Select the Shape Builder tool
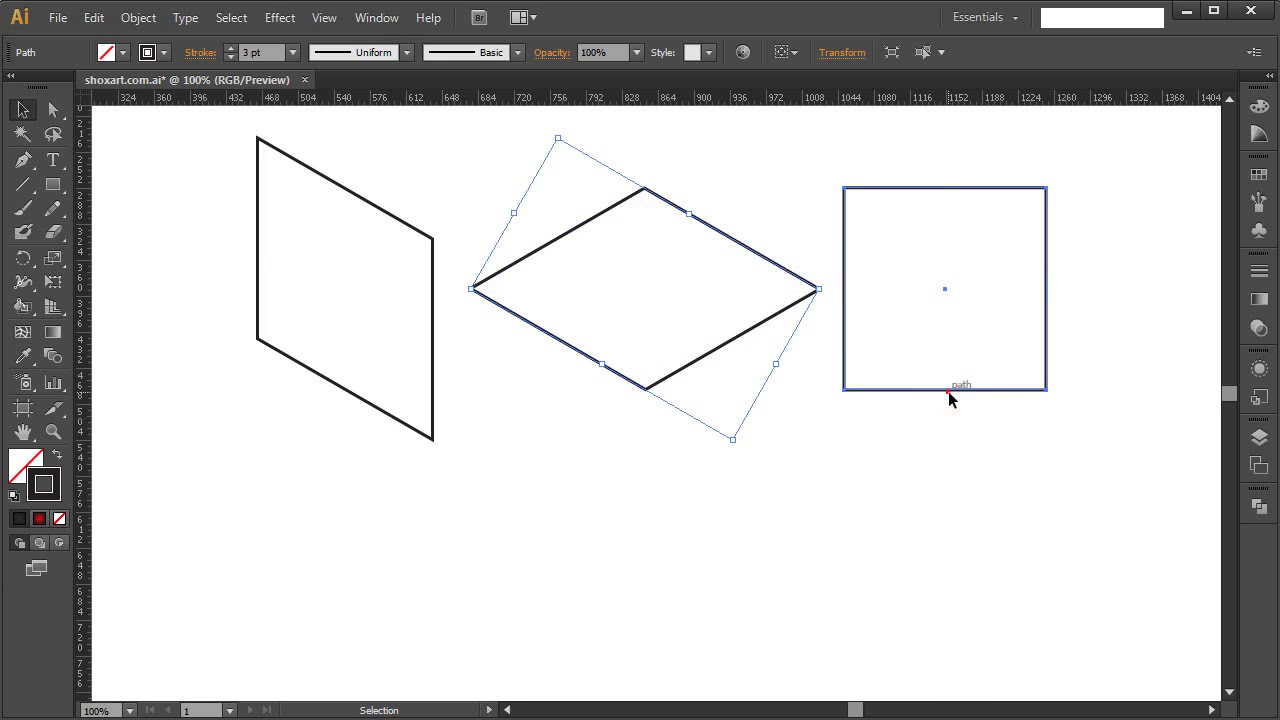The width and height of the screenshot is (1280, 720). point(23,307)
